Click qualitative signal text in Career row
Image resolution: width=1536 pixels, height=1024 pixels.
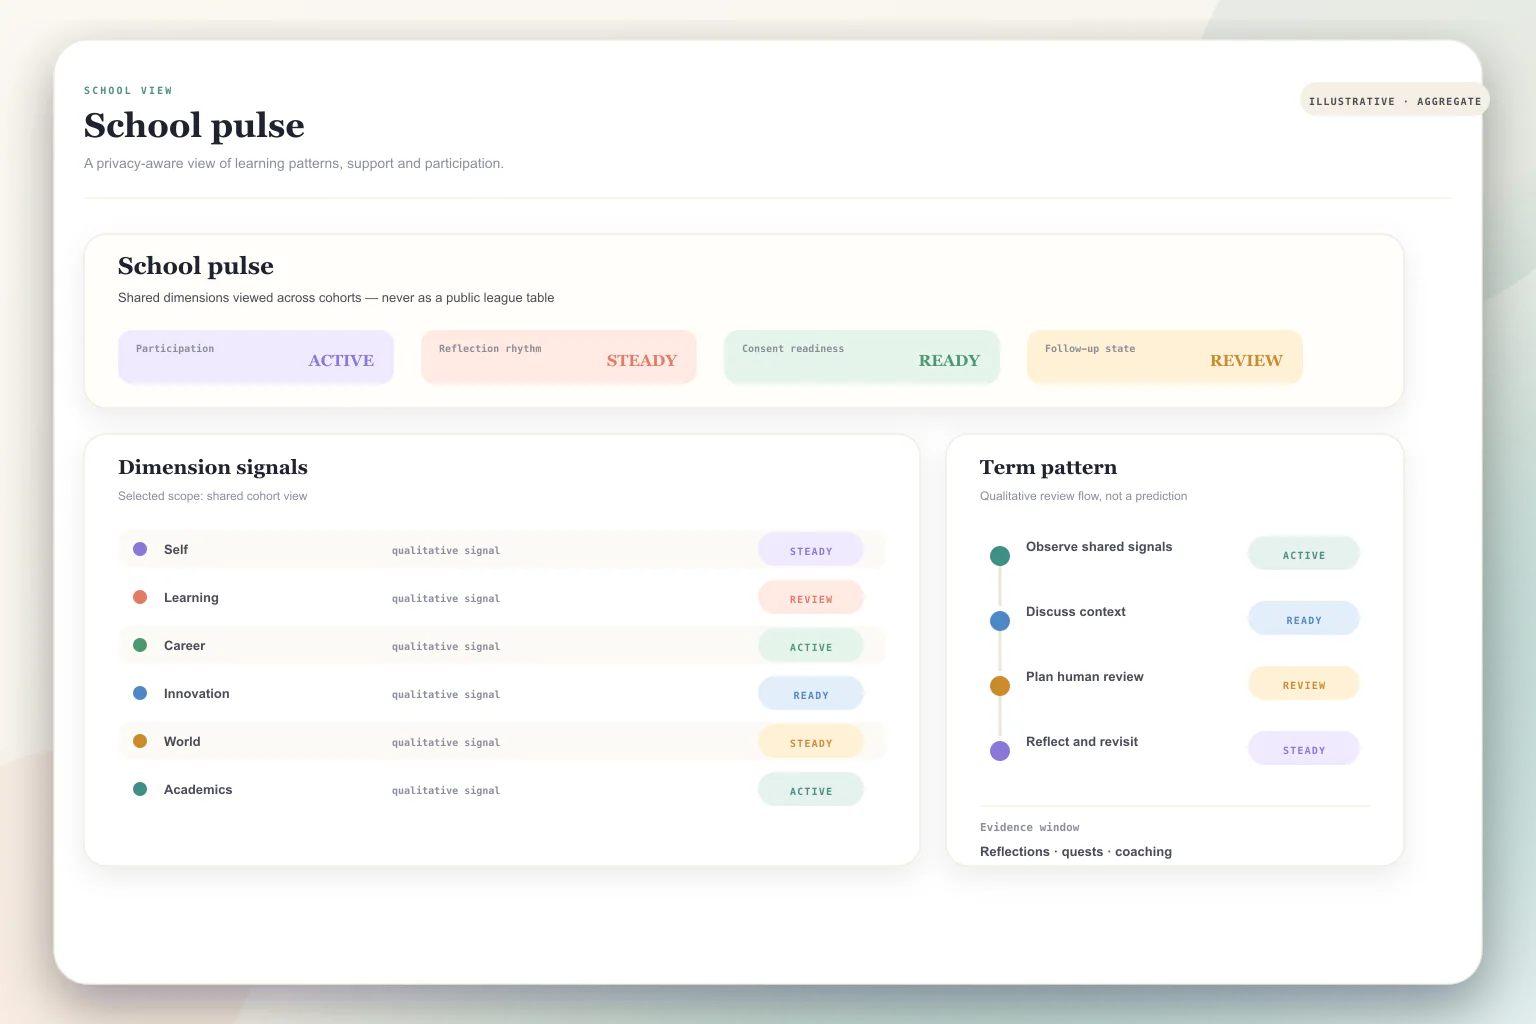(446, 646)
